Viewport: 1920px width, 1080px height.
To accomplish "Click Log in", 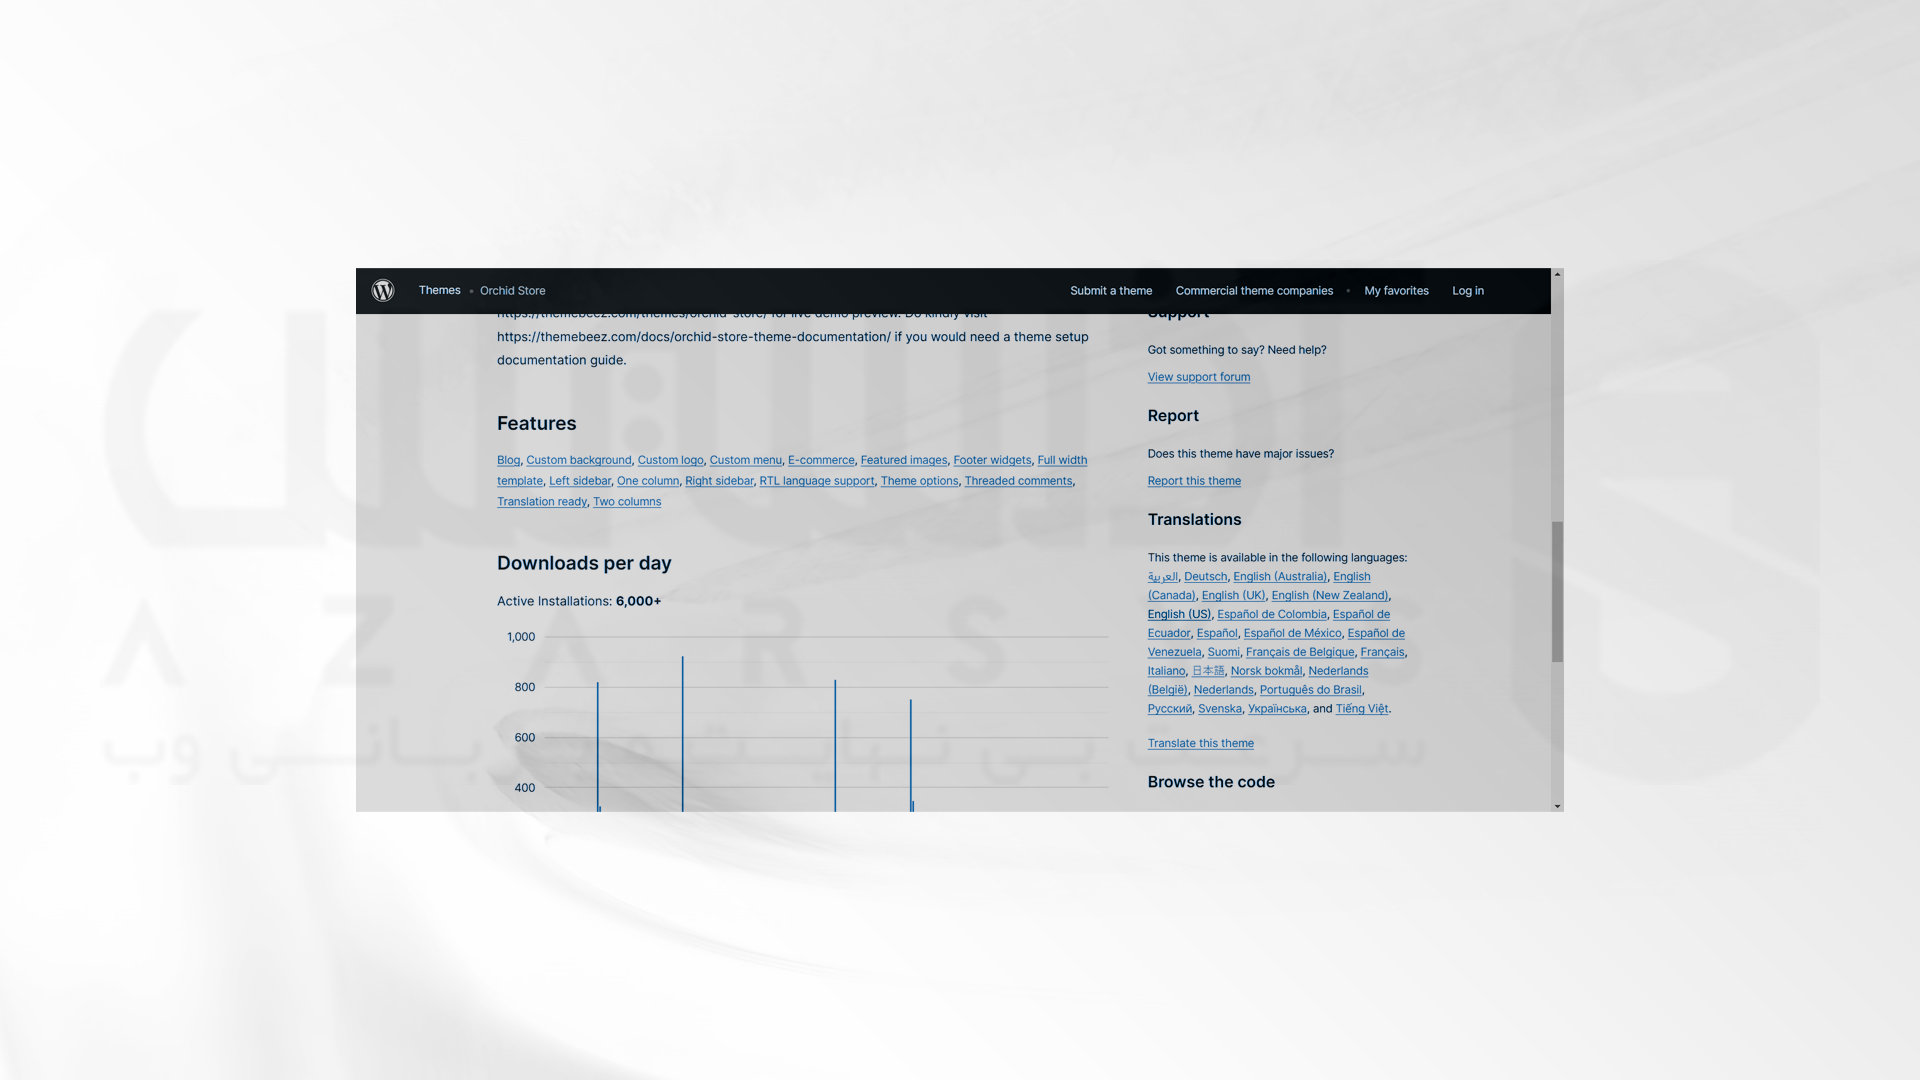I will (x=1468, y=291).
